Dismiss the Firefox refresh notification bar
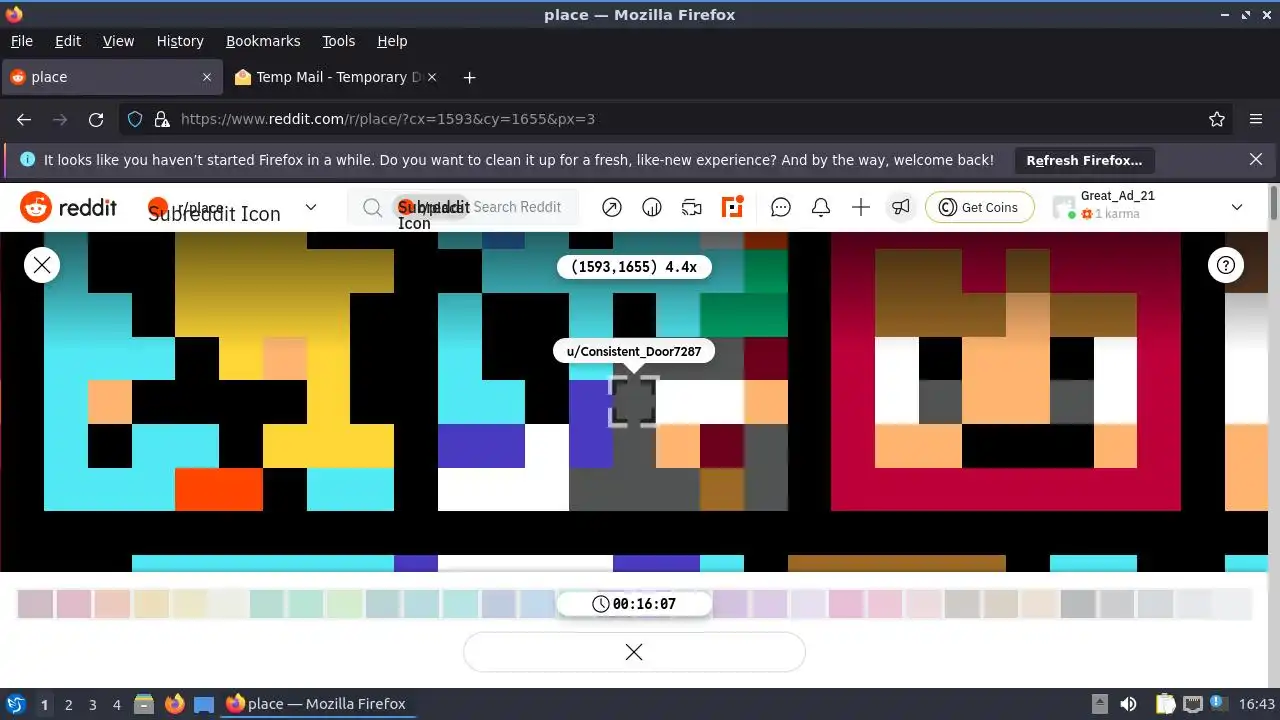 point(1256,159)
